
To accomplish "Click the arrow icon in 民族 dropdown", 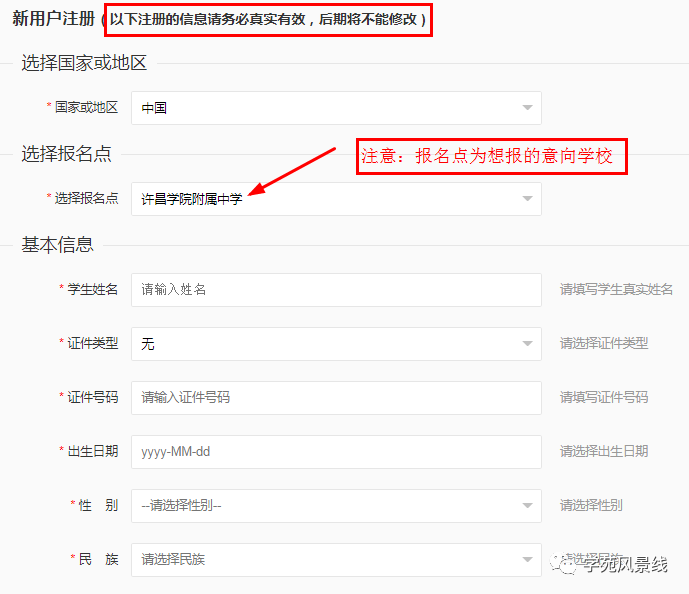I will [527, 560].
